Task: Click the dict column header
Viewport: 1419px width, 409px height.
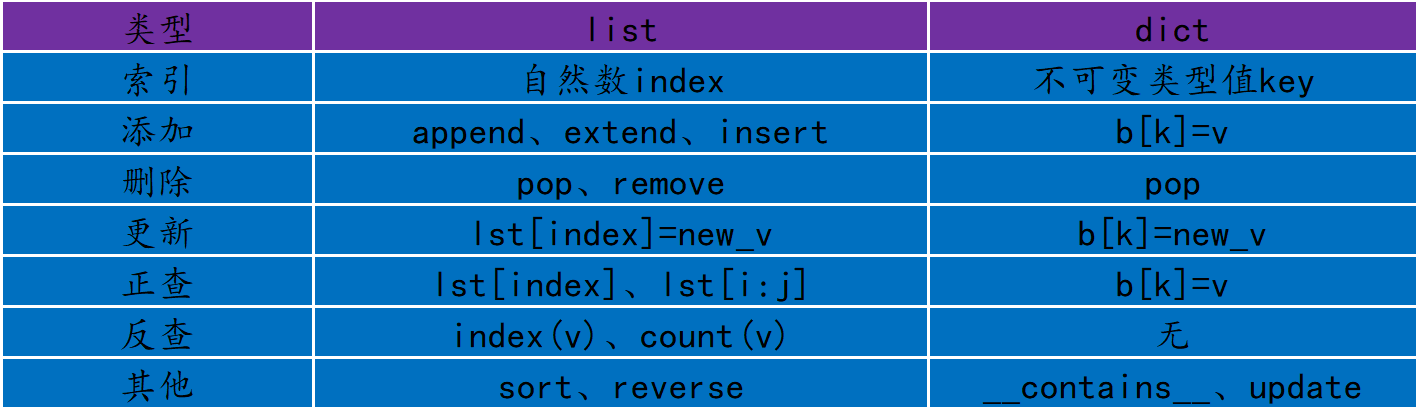Action: [x=1172, y=28]
